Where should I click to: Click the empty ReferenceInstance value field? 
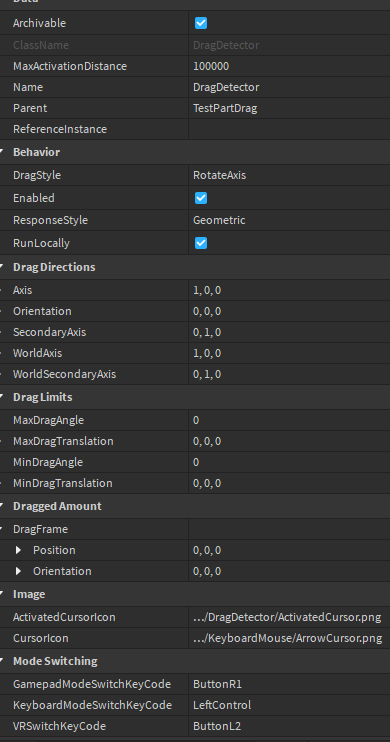coord(289,129)
